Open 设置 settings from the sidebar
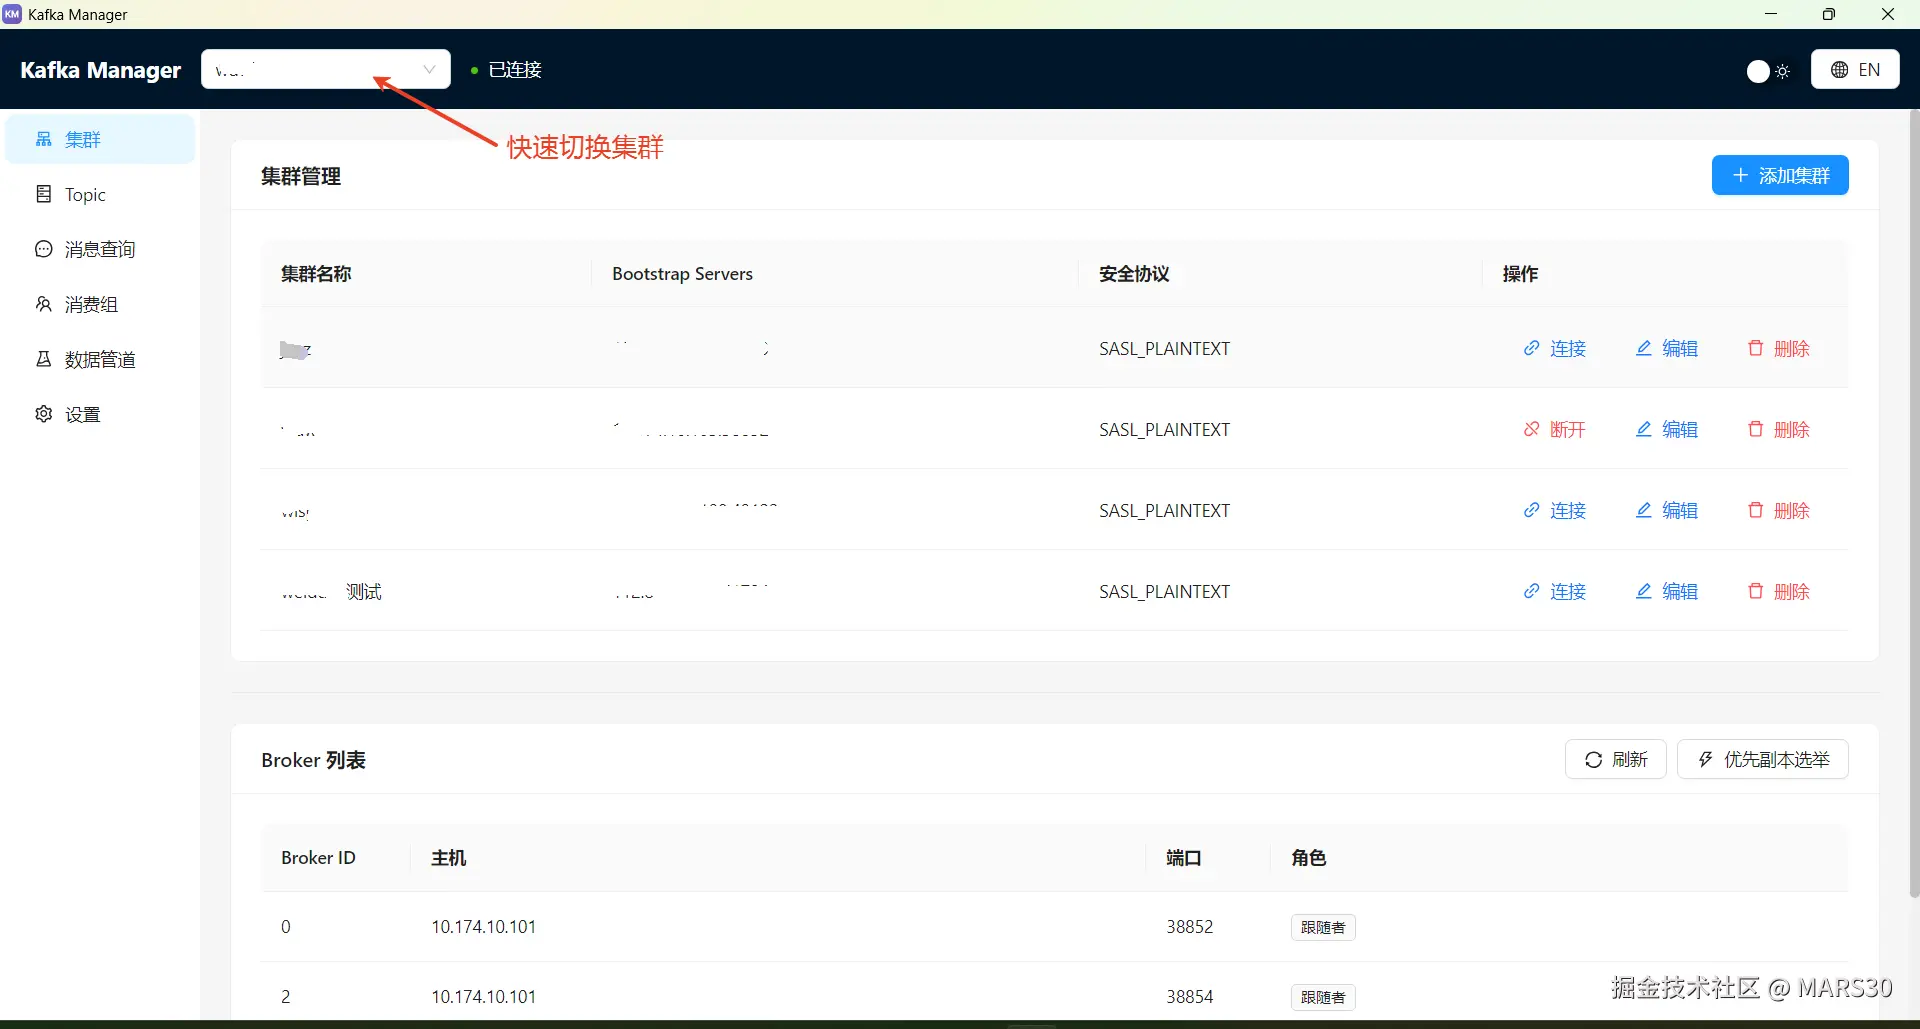 point(100,414)
